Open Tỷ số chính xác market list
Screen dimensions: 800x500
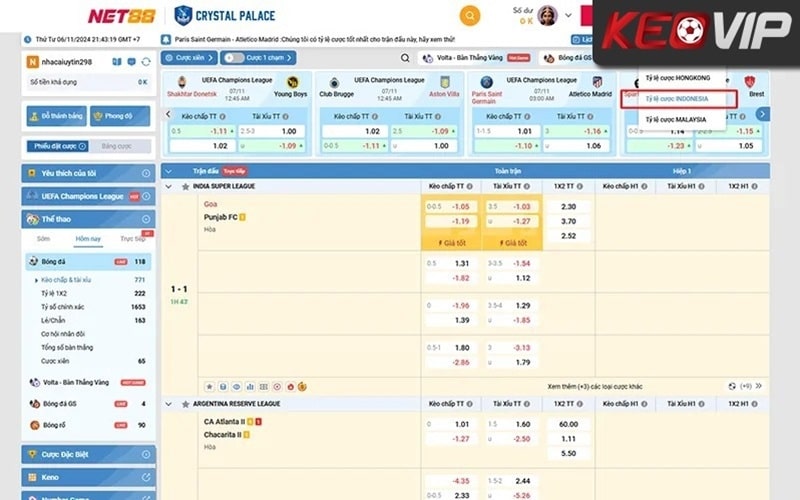(63, 307)
